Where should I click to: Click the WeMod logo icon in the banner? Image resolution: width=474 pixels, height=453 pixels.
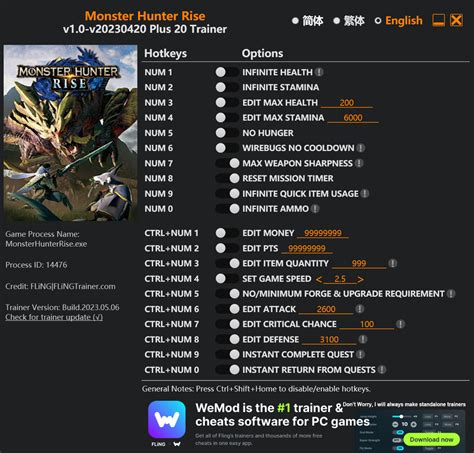pos(167,419)
